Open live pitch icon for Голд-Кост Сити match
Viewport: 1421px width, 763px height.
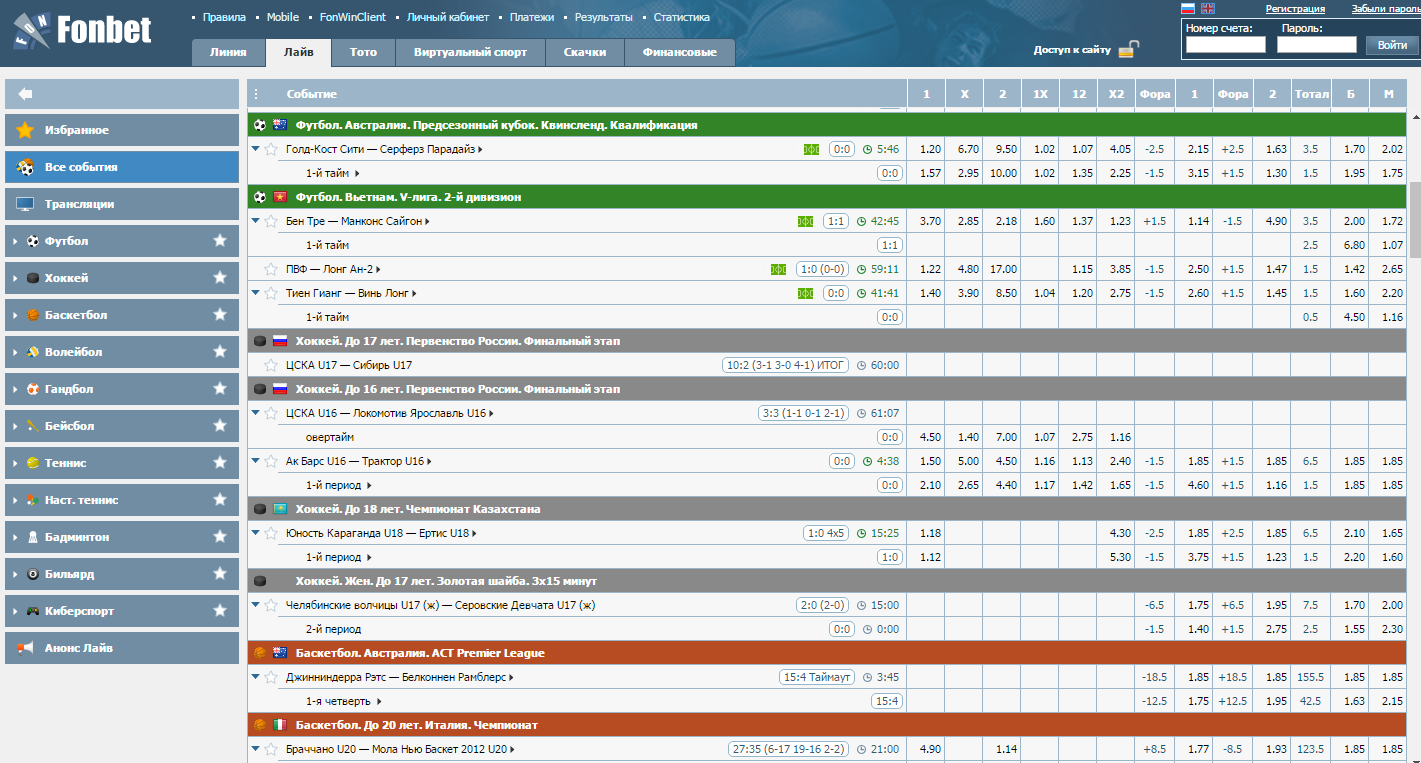pos(811,149)
